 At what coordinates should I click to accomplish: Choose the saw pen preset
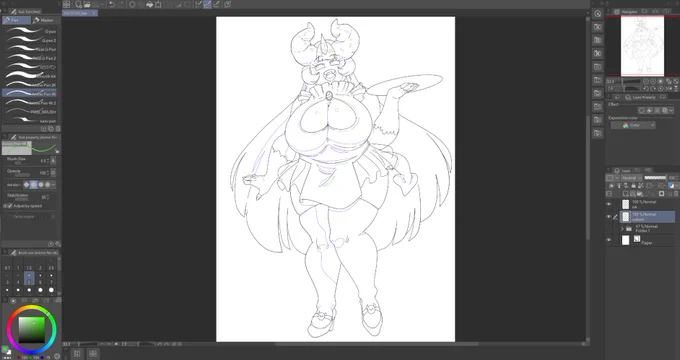tap(30, 121)
